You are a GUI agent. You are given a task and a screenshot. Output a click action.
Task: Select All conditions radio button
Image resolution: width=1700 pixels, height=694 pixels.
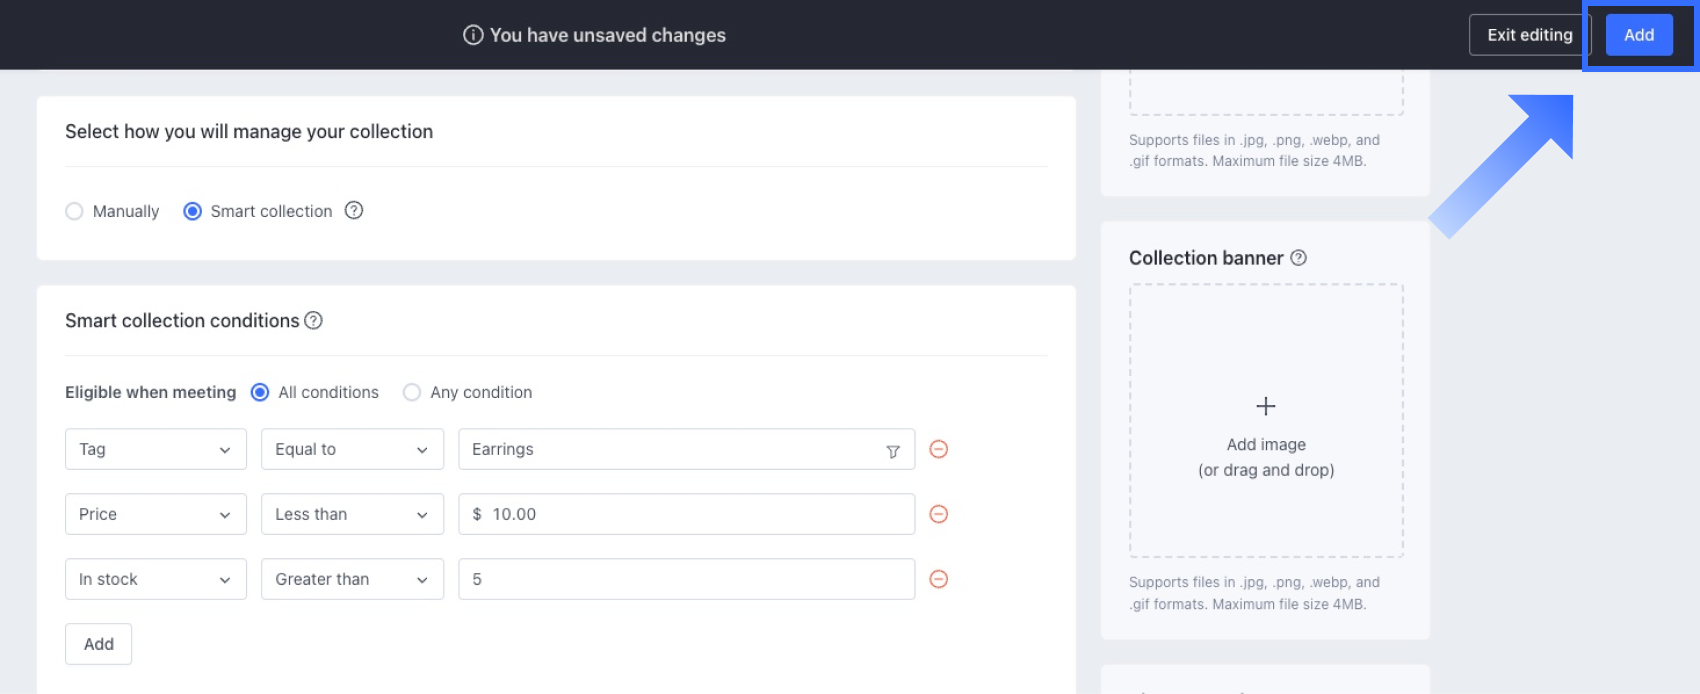click(260, 392)
